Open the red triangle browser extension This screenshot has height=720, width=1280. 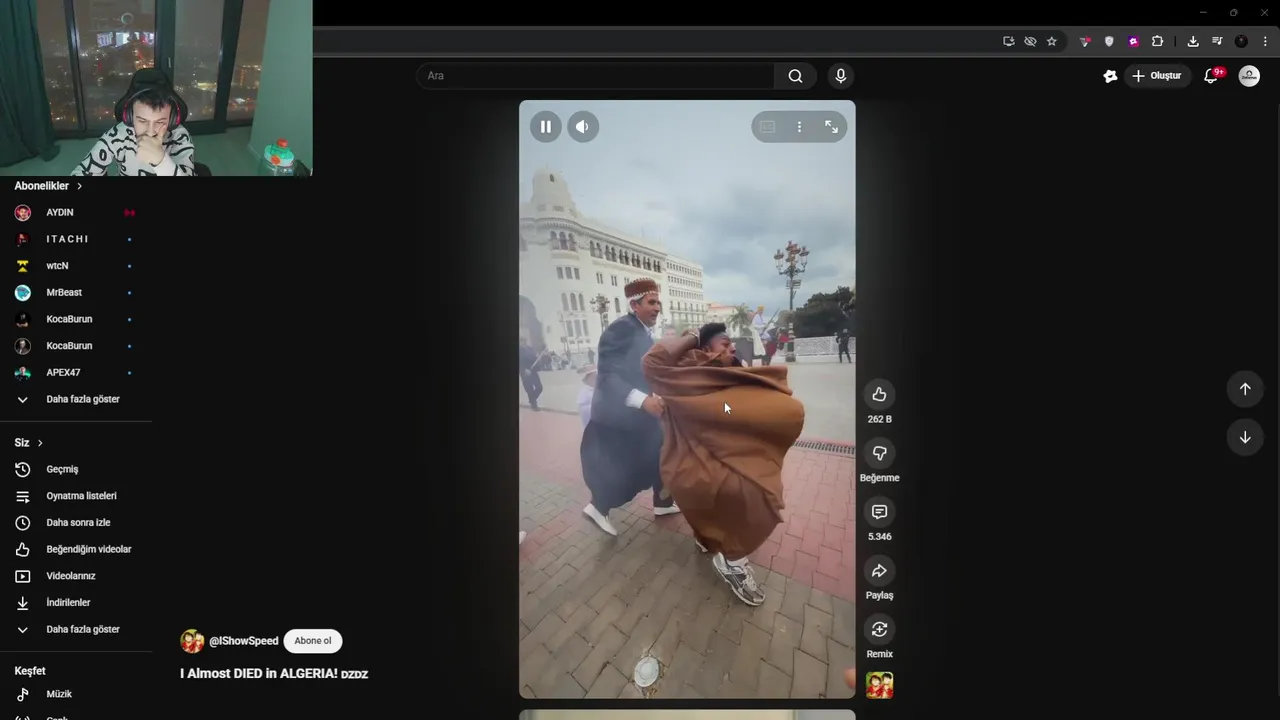(1085, 41)
